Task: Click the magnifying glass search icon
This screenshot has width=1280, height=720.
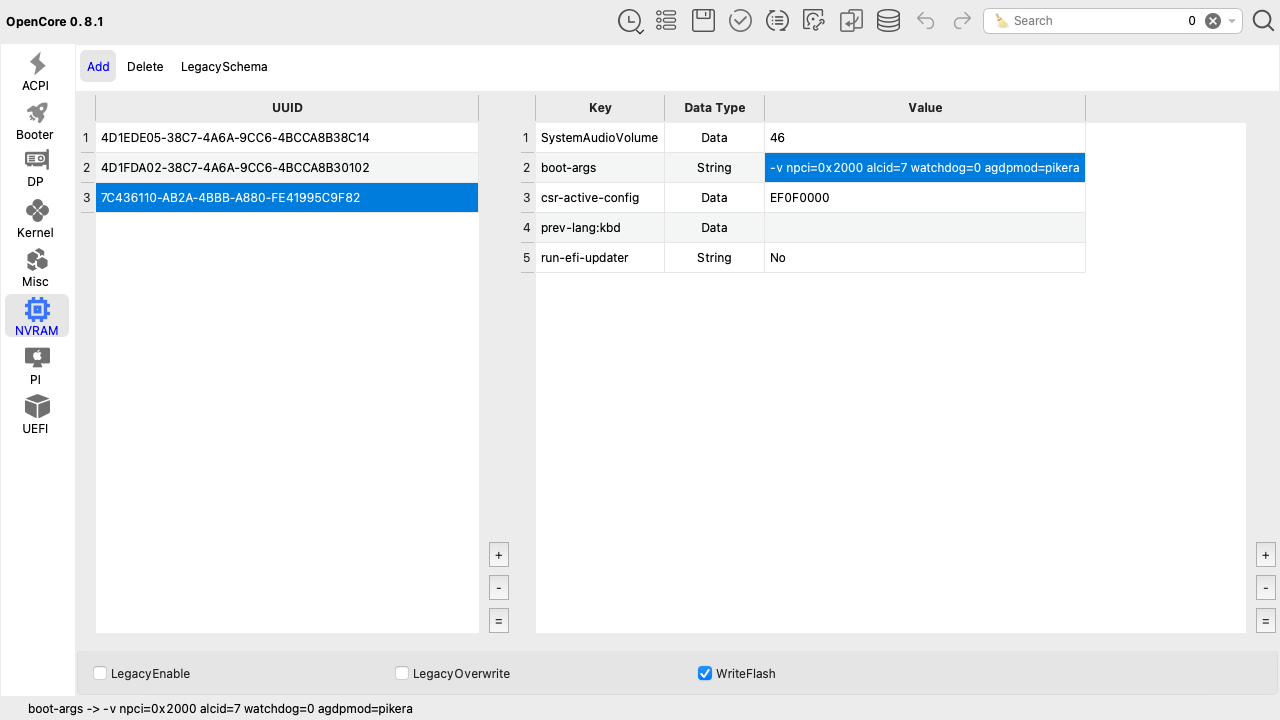Action: click(1263, 21)
